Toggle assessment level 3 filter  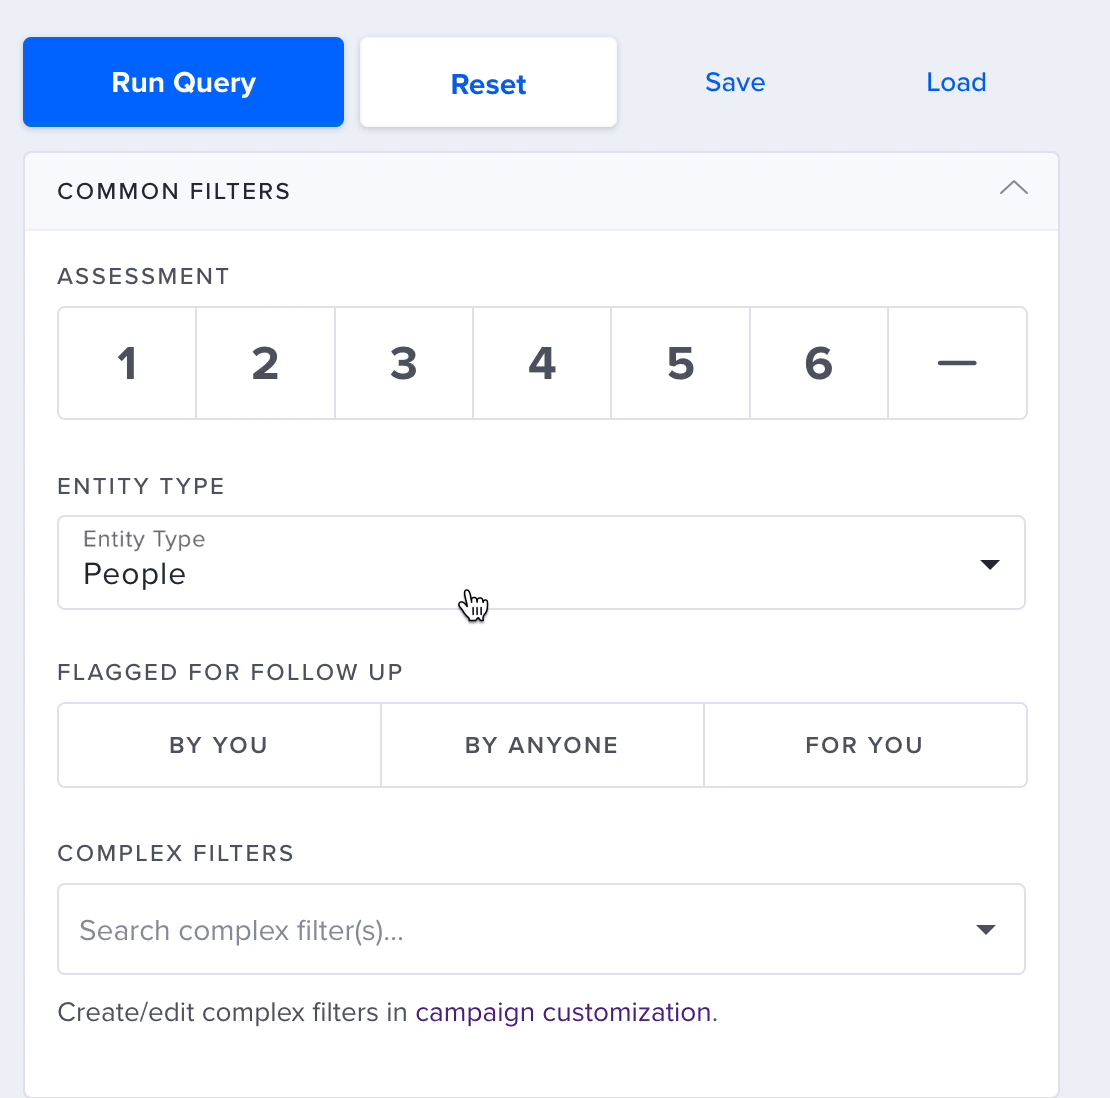(x=404, y=363)
